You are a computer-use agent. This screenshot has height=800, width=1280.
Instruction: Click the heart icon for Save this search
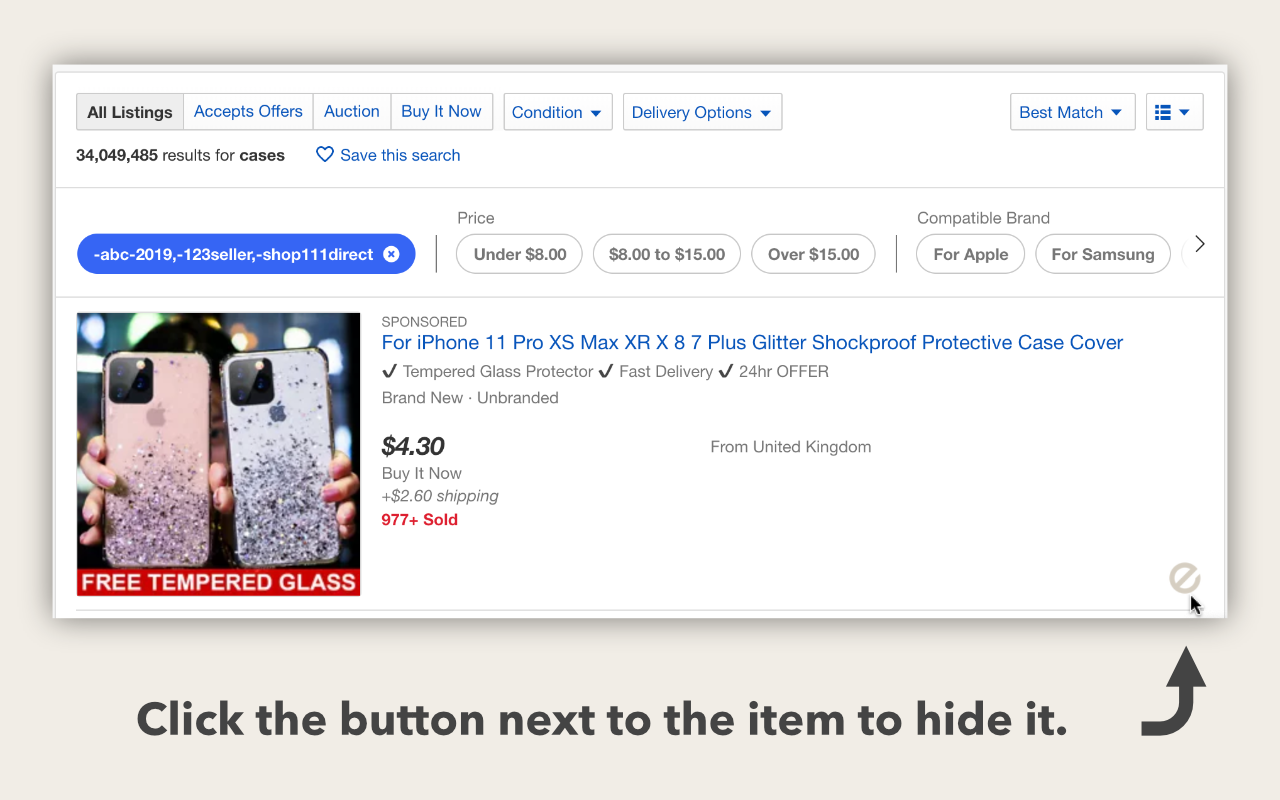pos(325,155)
